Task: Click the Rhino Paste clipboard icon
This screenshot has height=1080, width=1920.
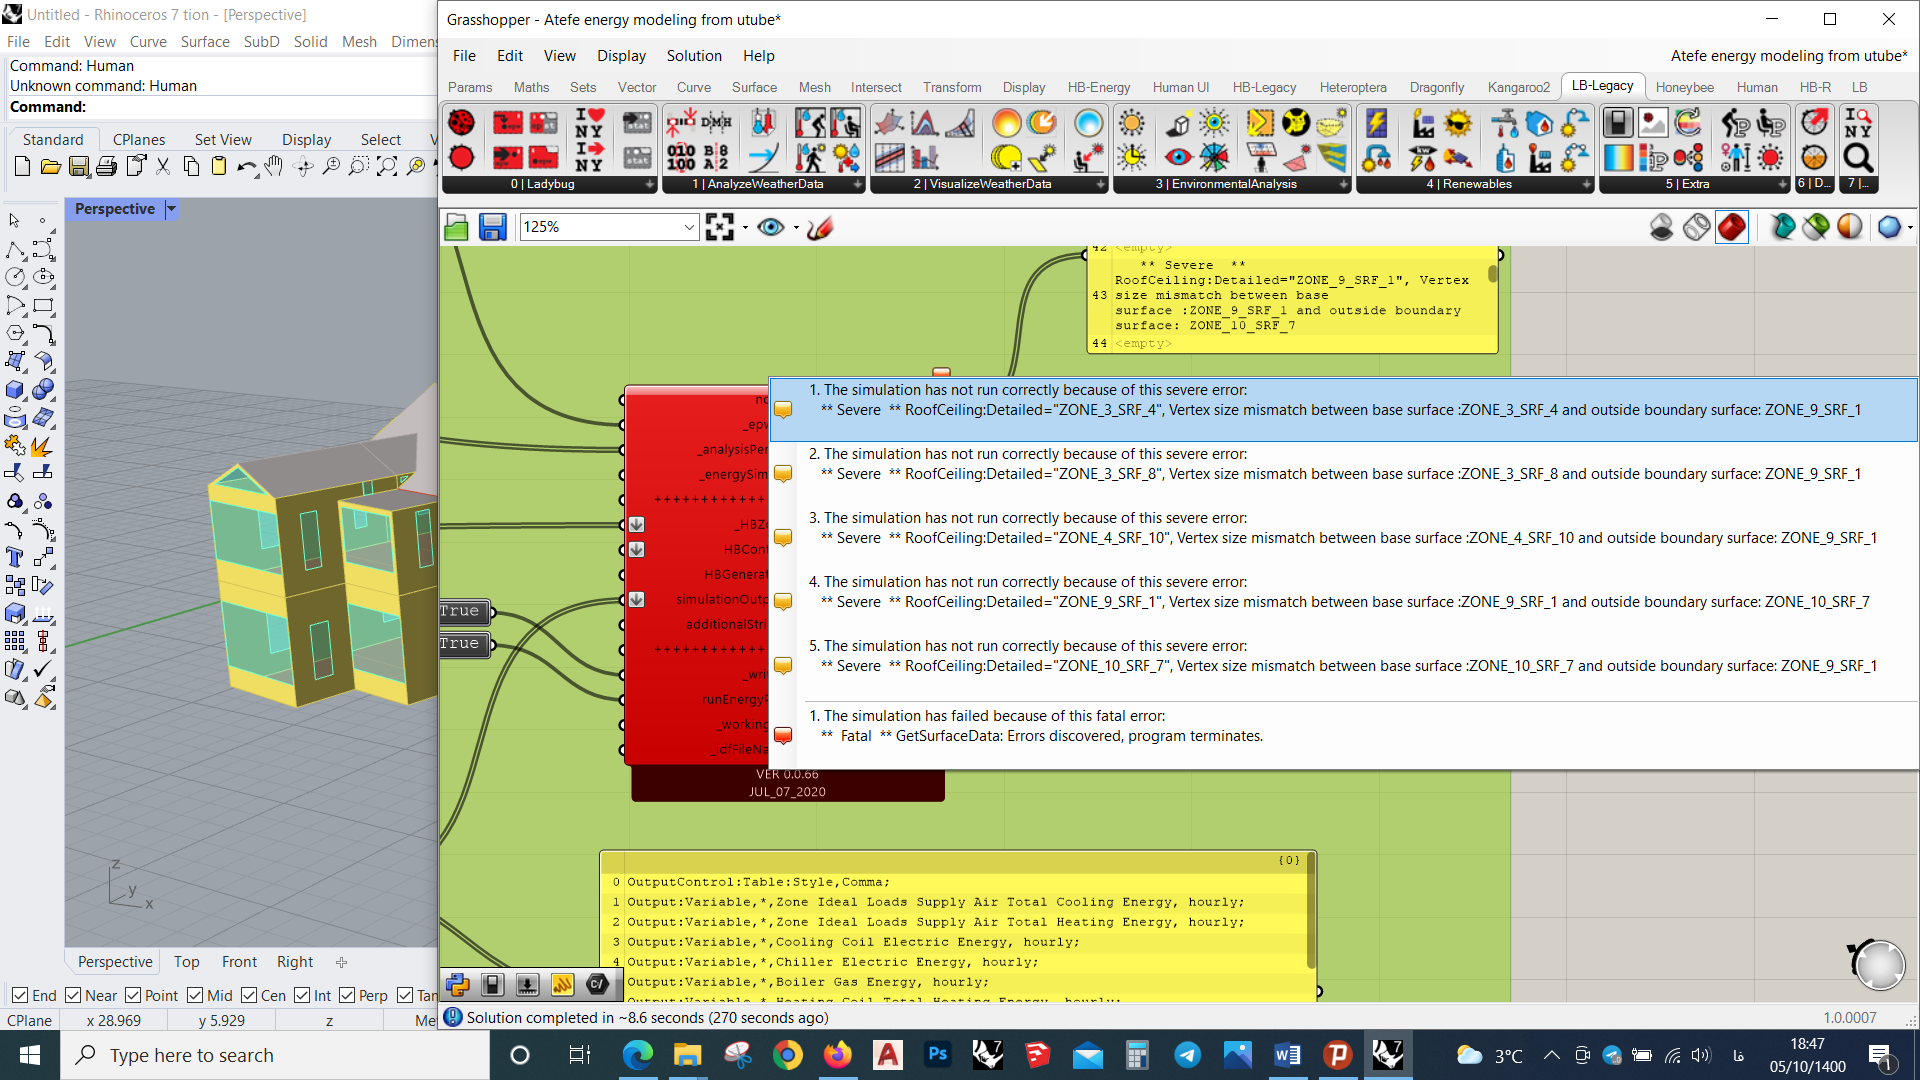Action: (218, 166)
